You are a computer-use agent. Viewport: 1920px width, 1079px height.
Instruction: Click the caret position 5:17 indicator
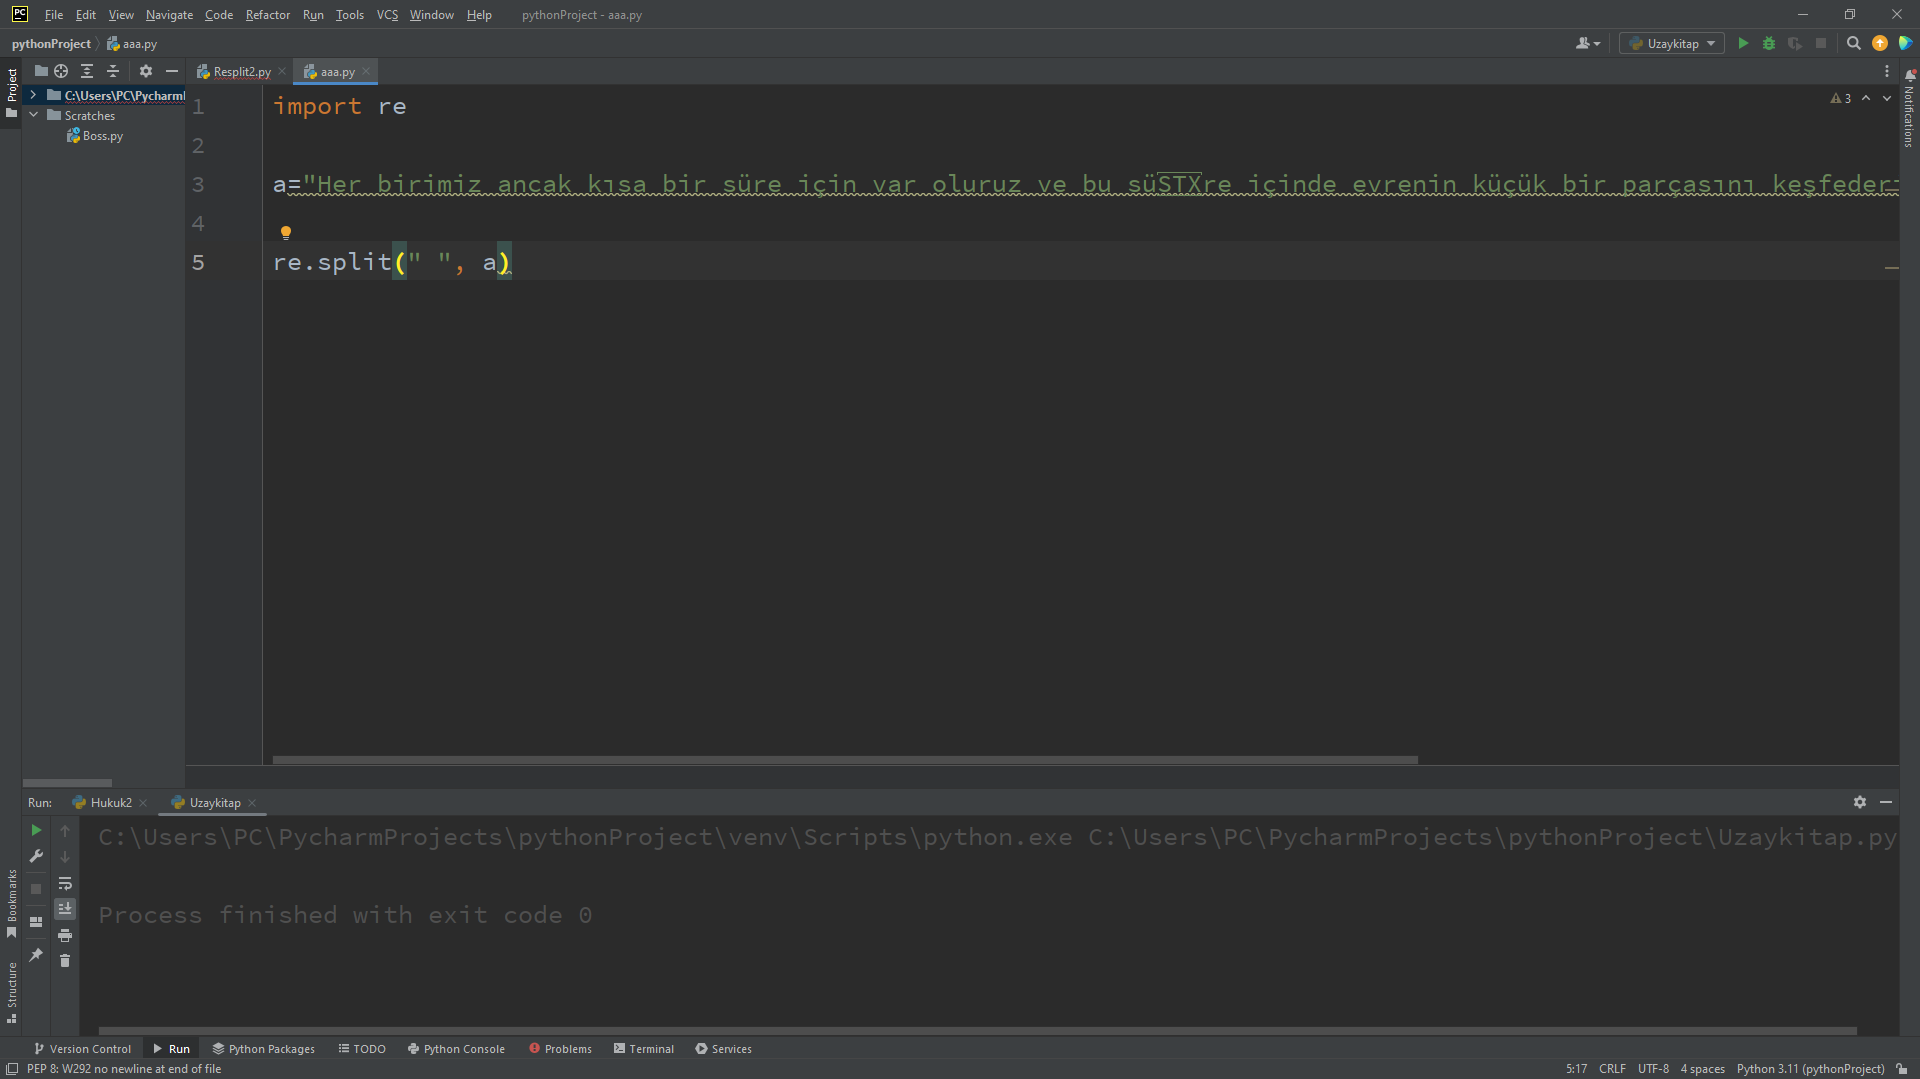(1576, 1069)
